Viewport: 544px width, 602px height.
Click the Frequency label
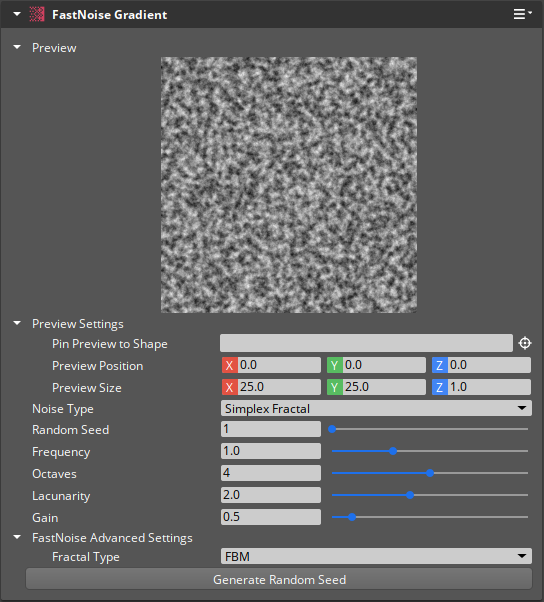[x=61, y=452]
